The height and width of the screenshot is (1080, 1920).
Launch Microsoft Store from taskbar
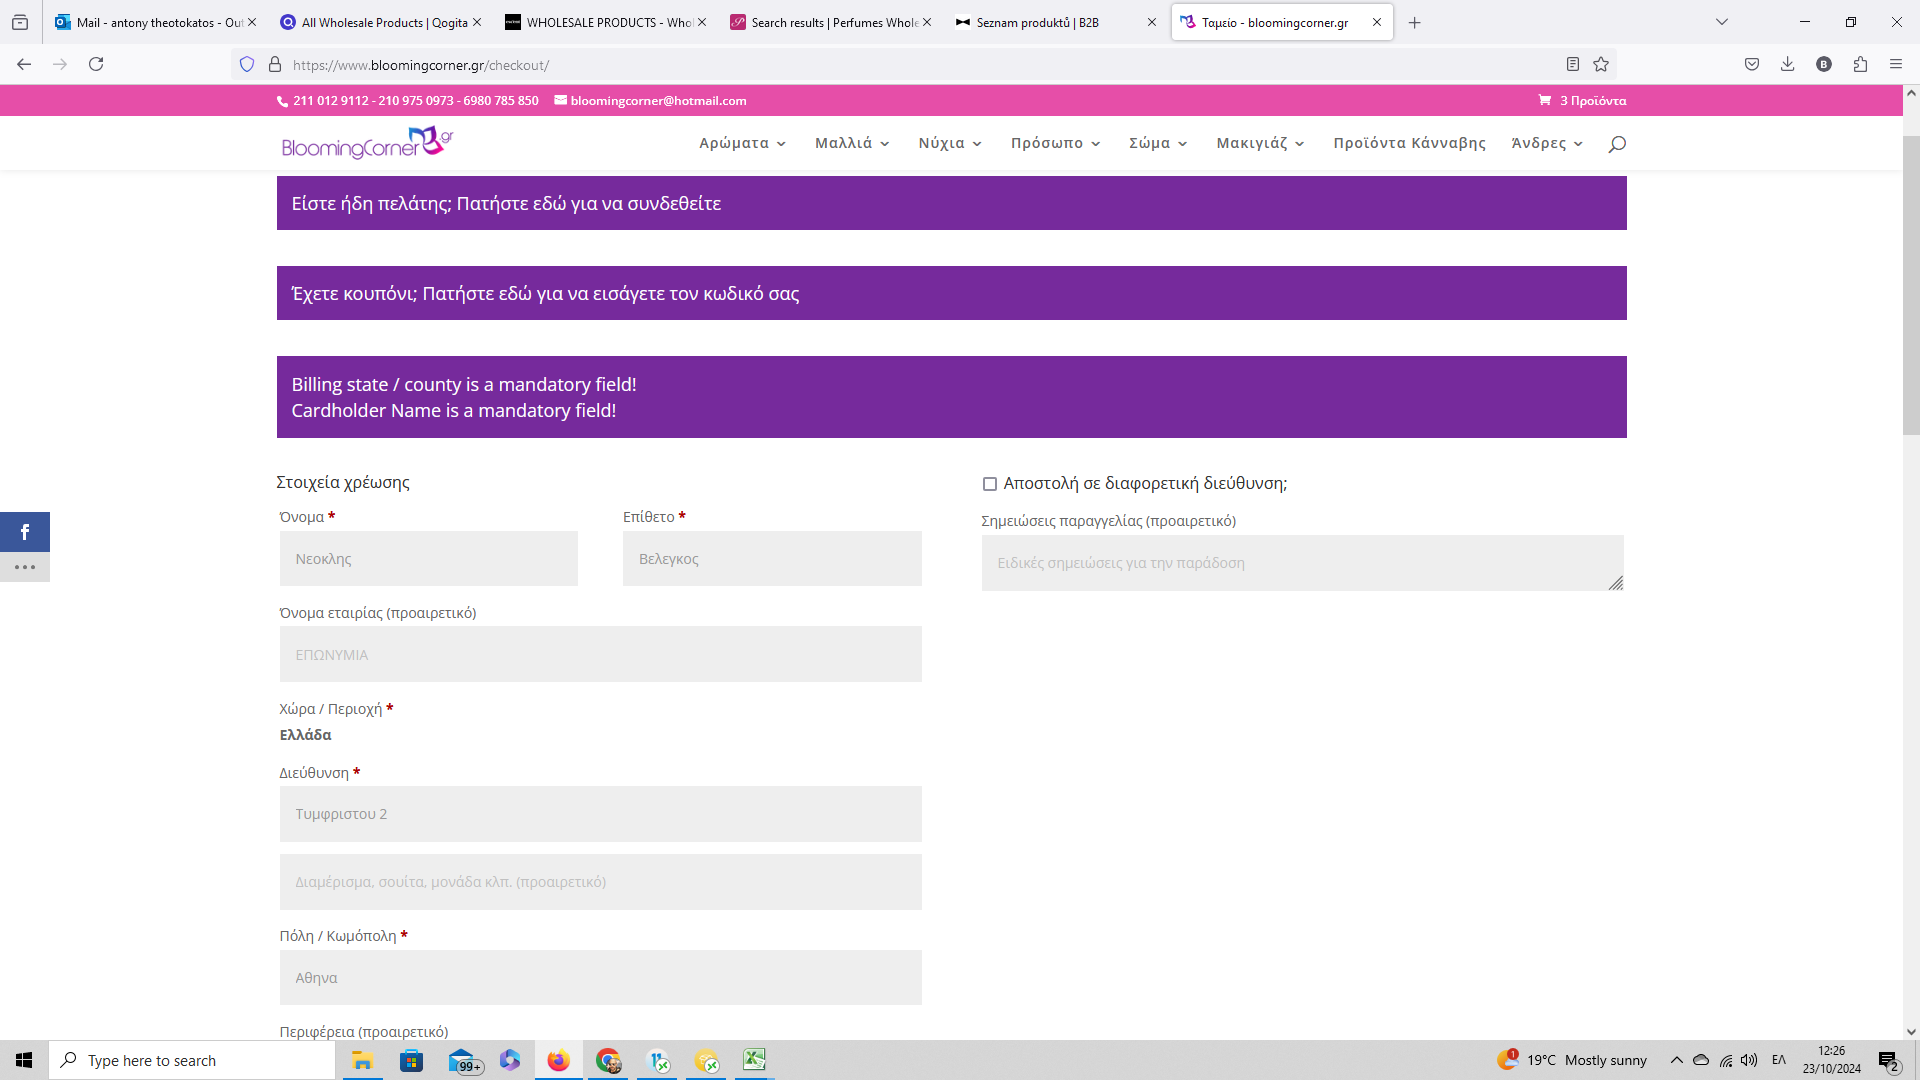pyautogui.click(x=411, y=1060)
